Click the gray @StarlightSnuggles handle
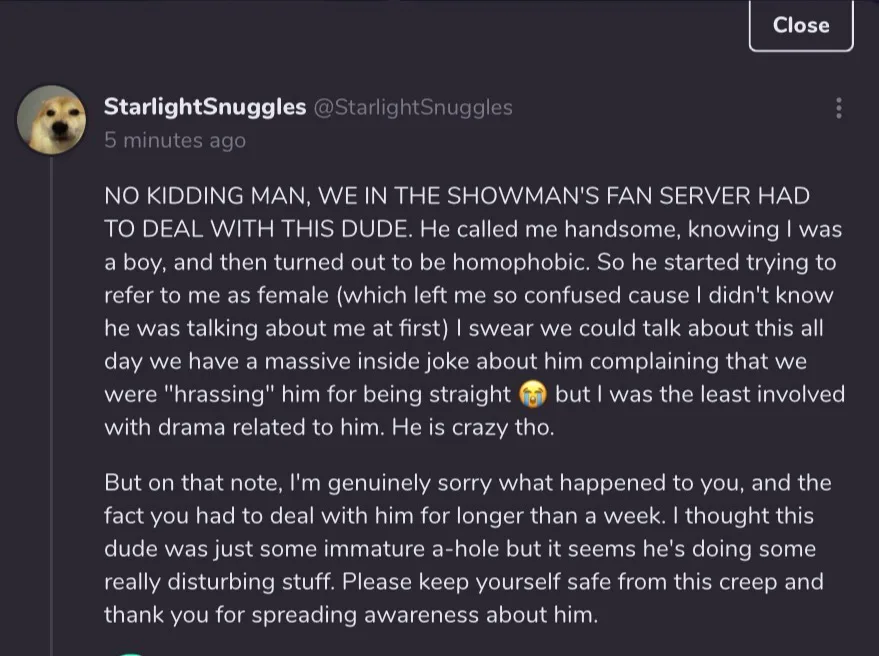879x656 pixels. [414, 107]
